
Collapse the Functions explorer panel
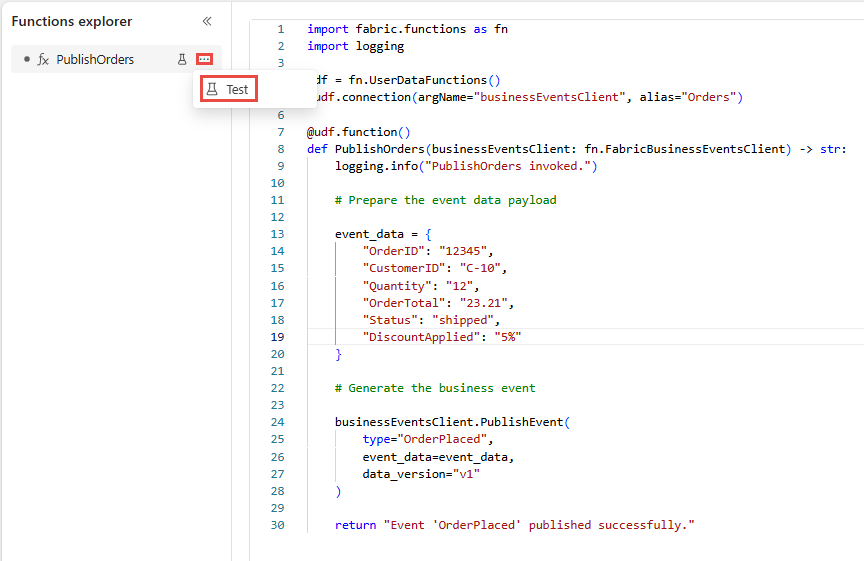(207, 21)
